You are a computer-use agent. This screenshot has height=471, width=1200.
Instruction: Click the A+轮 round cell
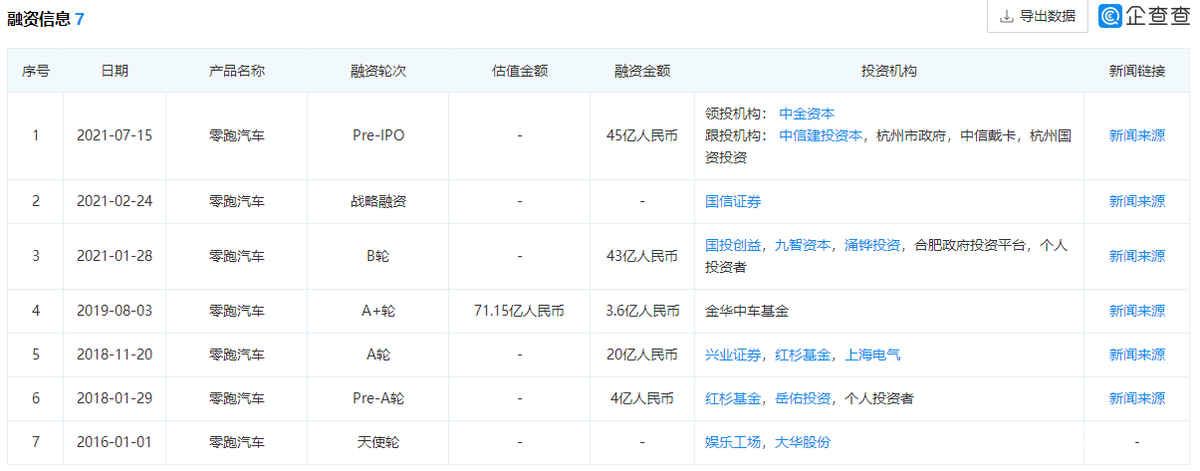point(378,311)
